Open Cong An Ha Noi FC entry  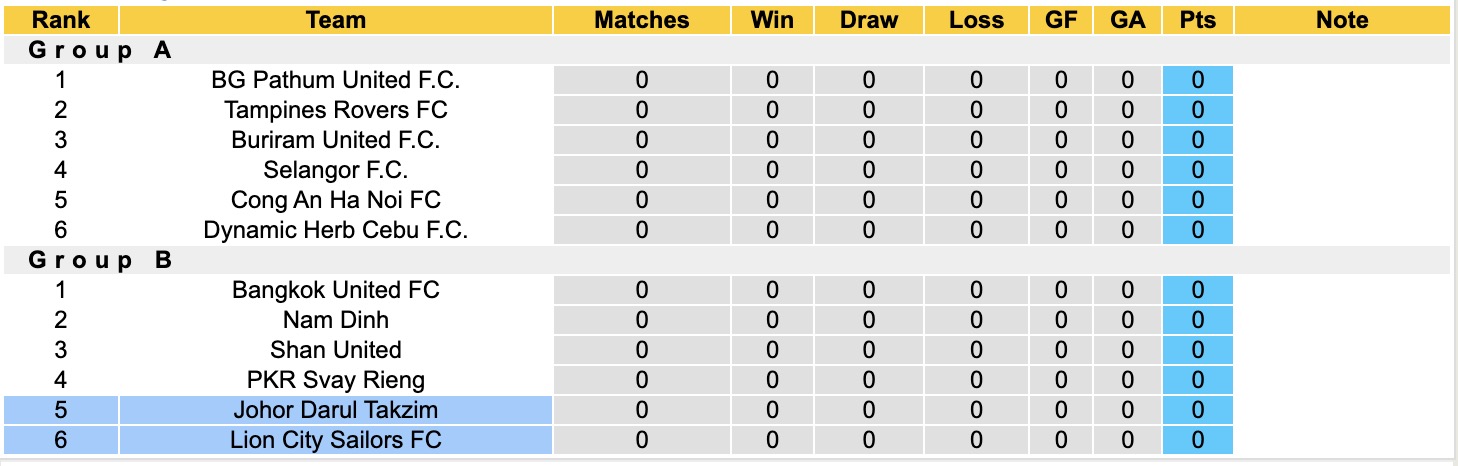[x=335, y=200]
